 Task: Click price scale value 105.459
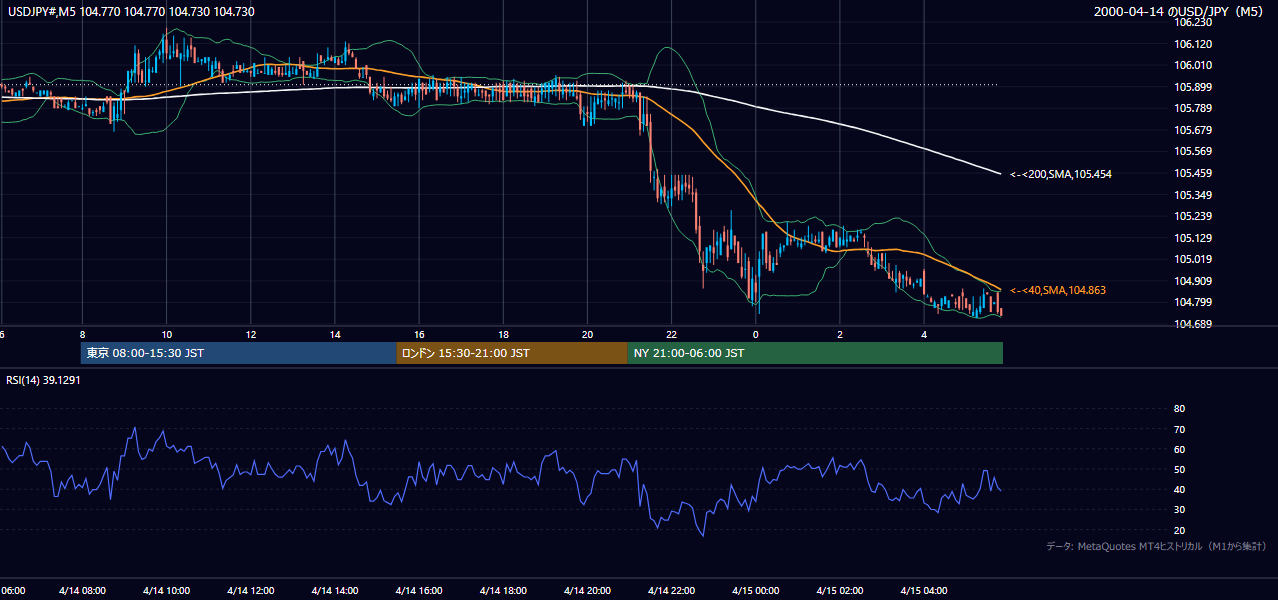click(x=1192, y=173)
